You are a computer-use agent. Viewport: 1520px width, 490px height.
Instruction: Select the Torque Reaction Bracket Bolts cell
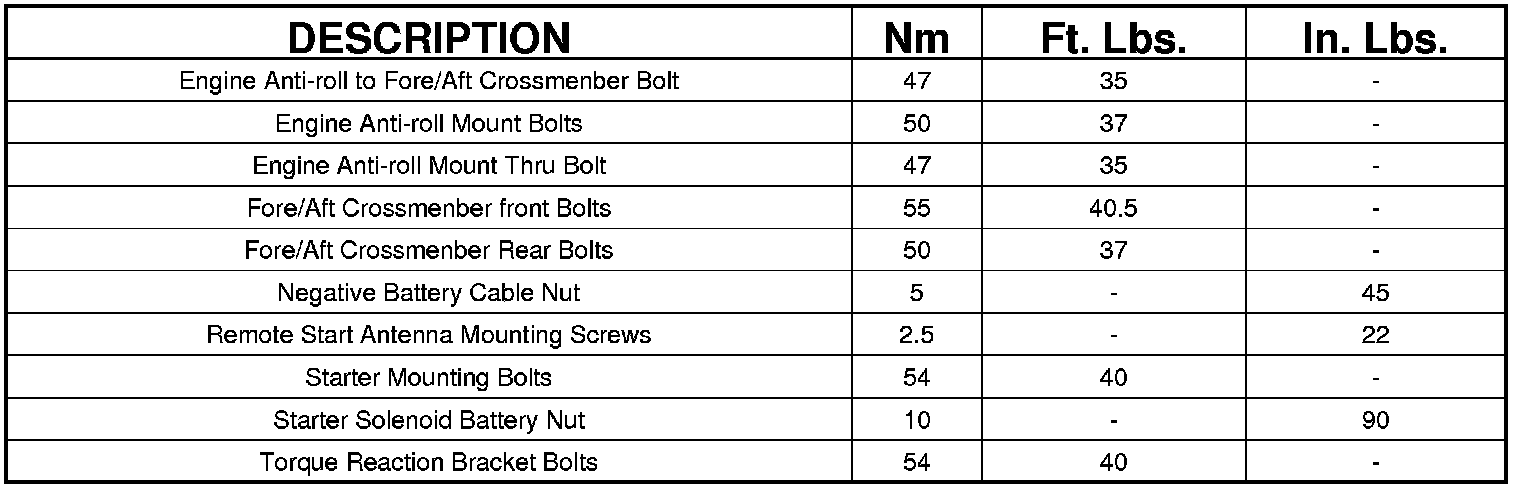pyautogui.click(x=429, y=462)
